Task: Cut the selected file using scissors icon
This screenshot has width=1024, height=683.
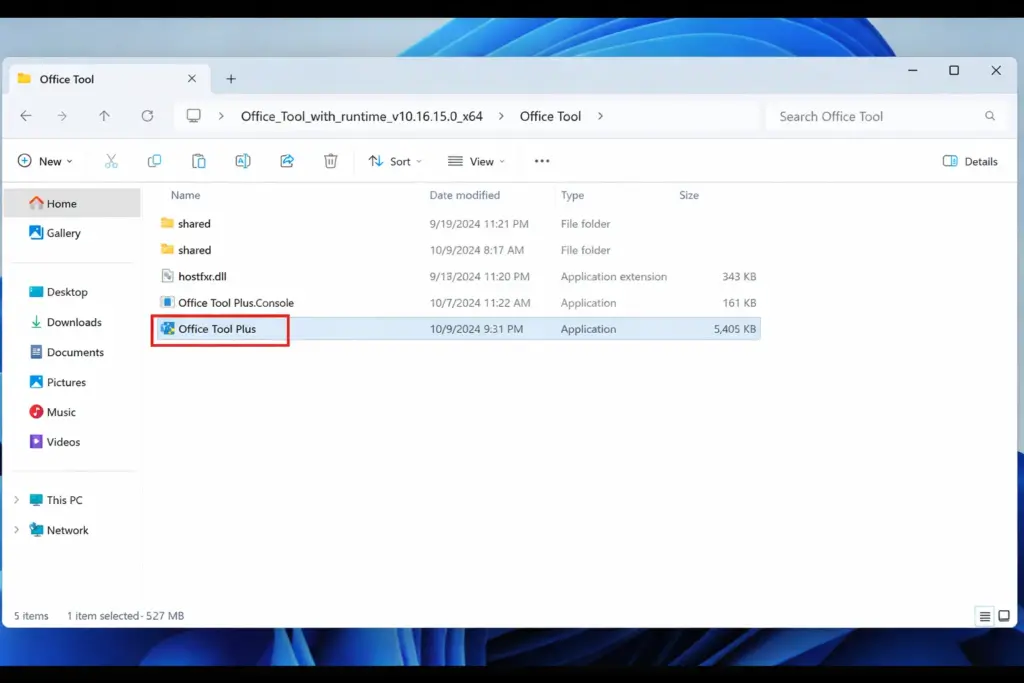Action: click(111, 161)
